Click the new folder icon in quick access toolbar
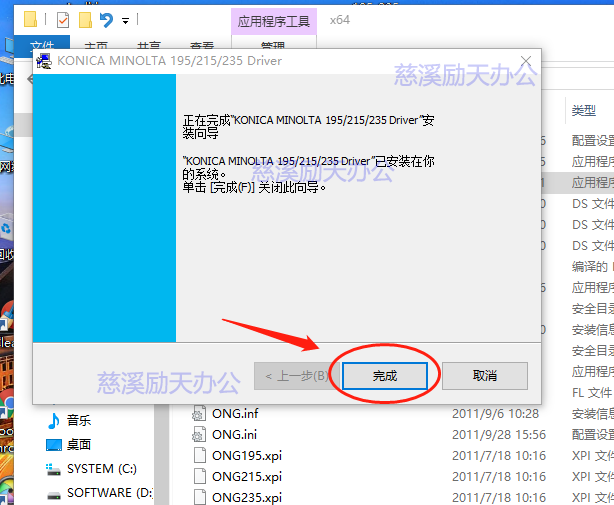This screenshot has height=505, width=614. [x=84, y=19]
